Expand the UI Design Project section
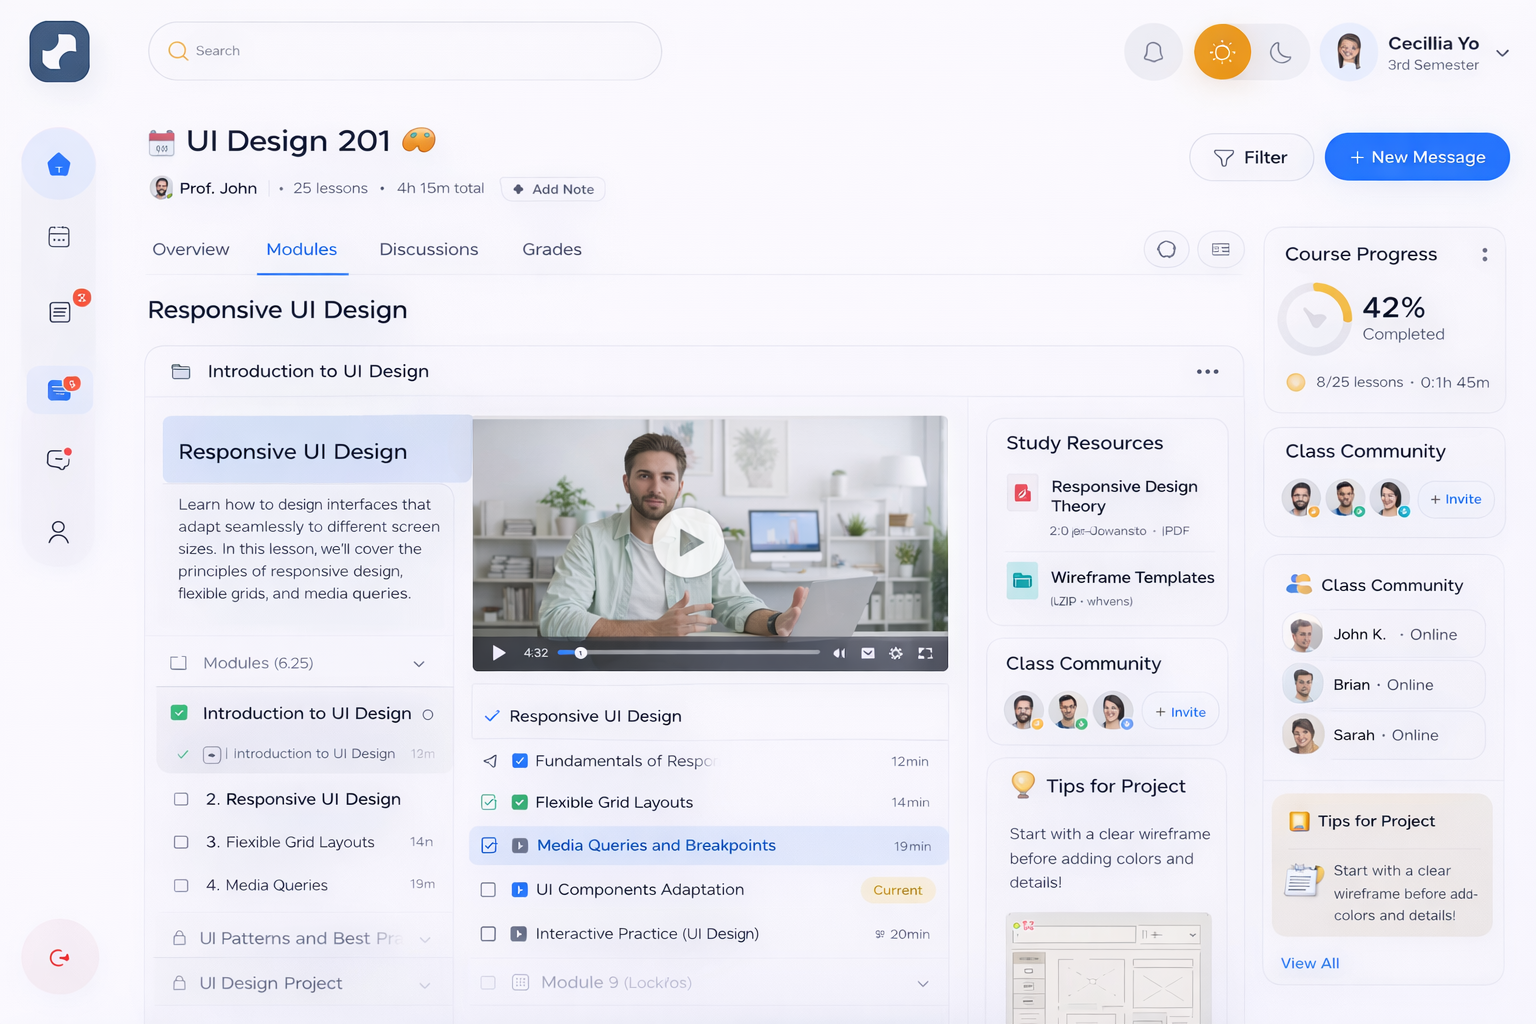 click(422, 983)
